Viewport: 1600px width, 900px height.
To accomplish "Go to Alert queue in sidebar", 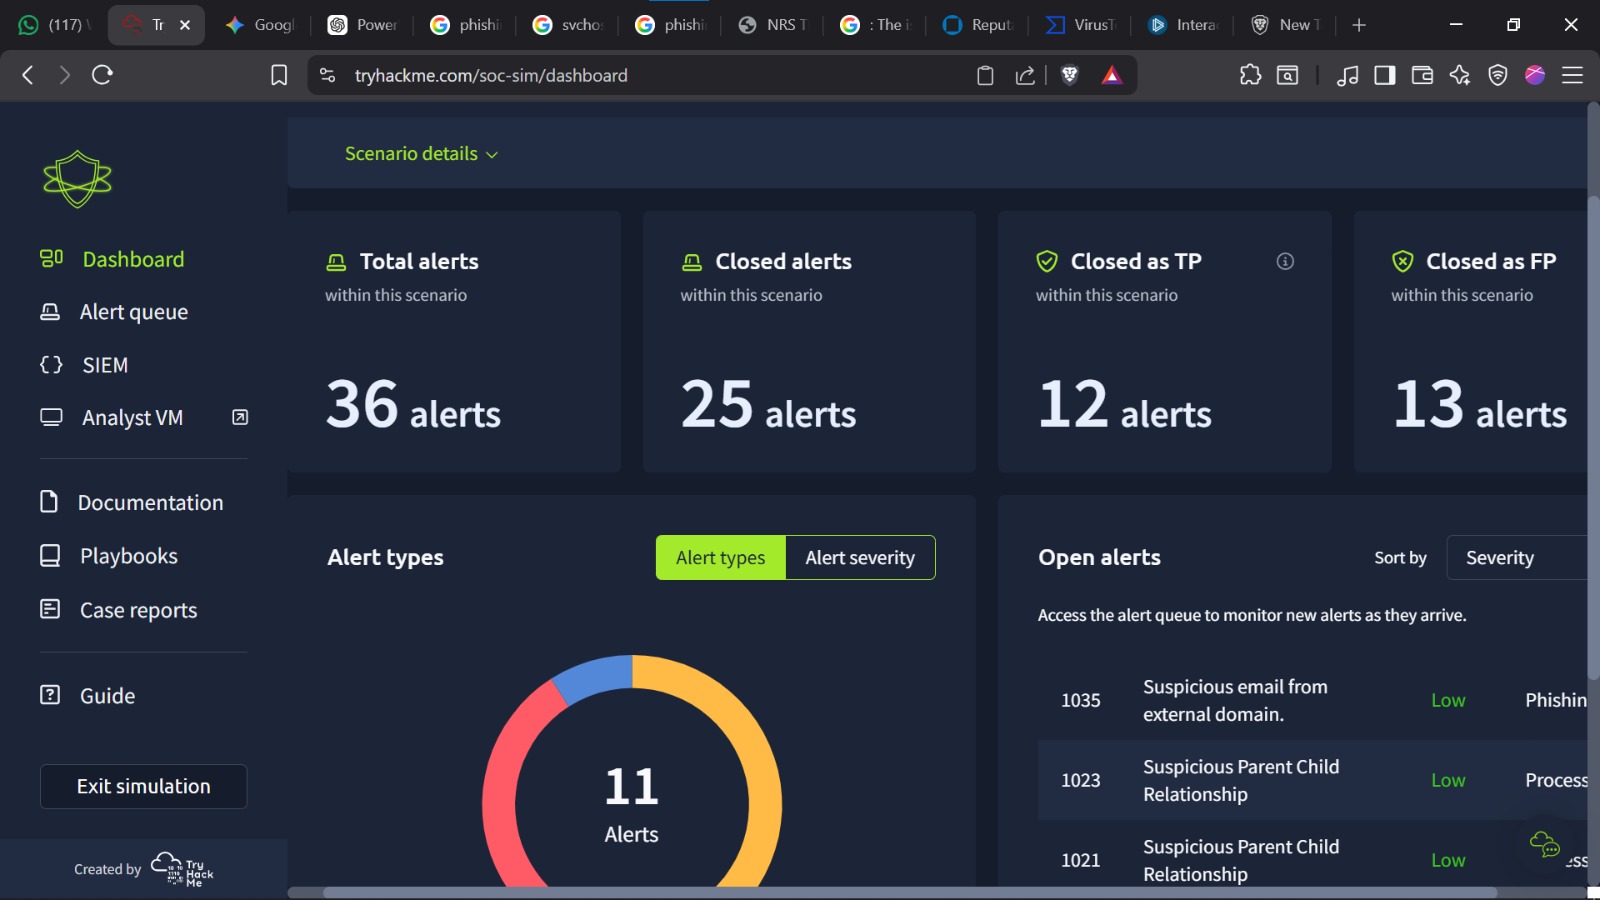I will pos(133,312).
